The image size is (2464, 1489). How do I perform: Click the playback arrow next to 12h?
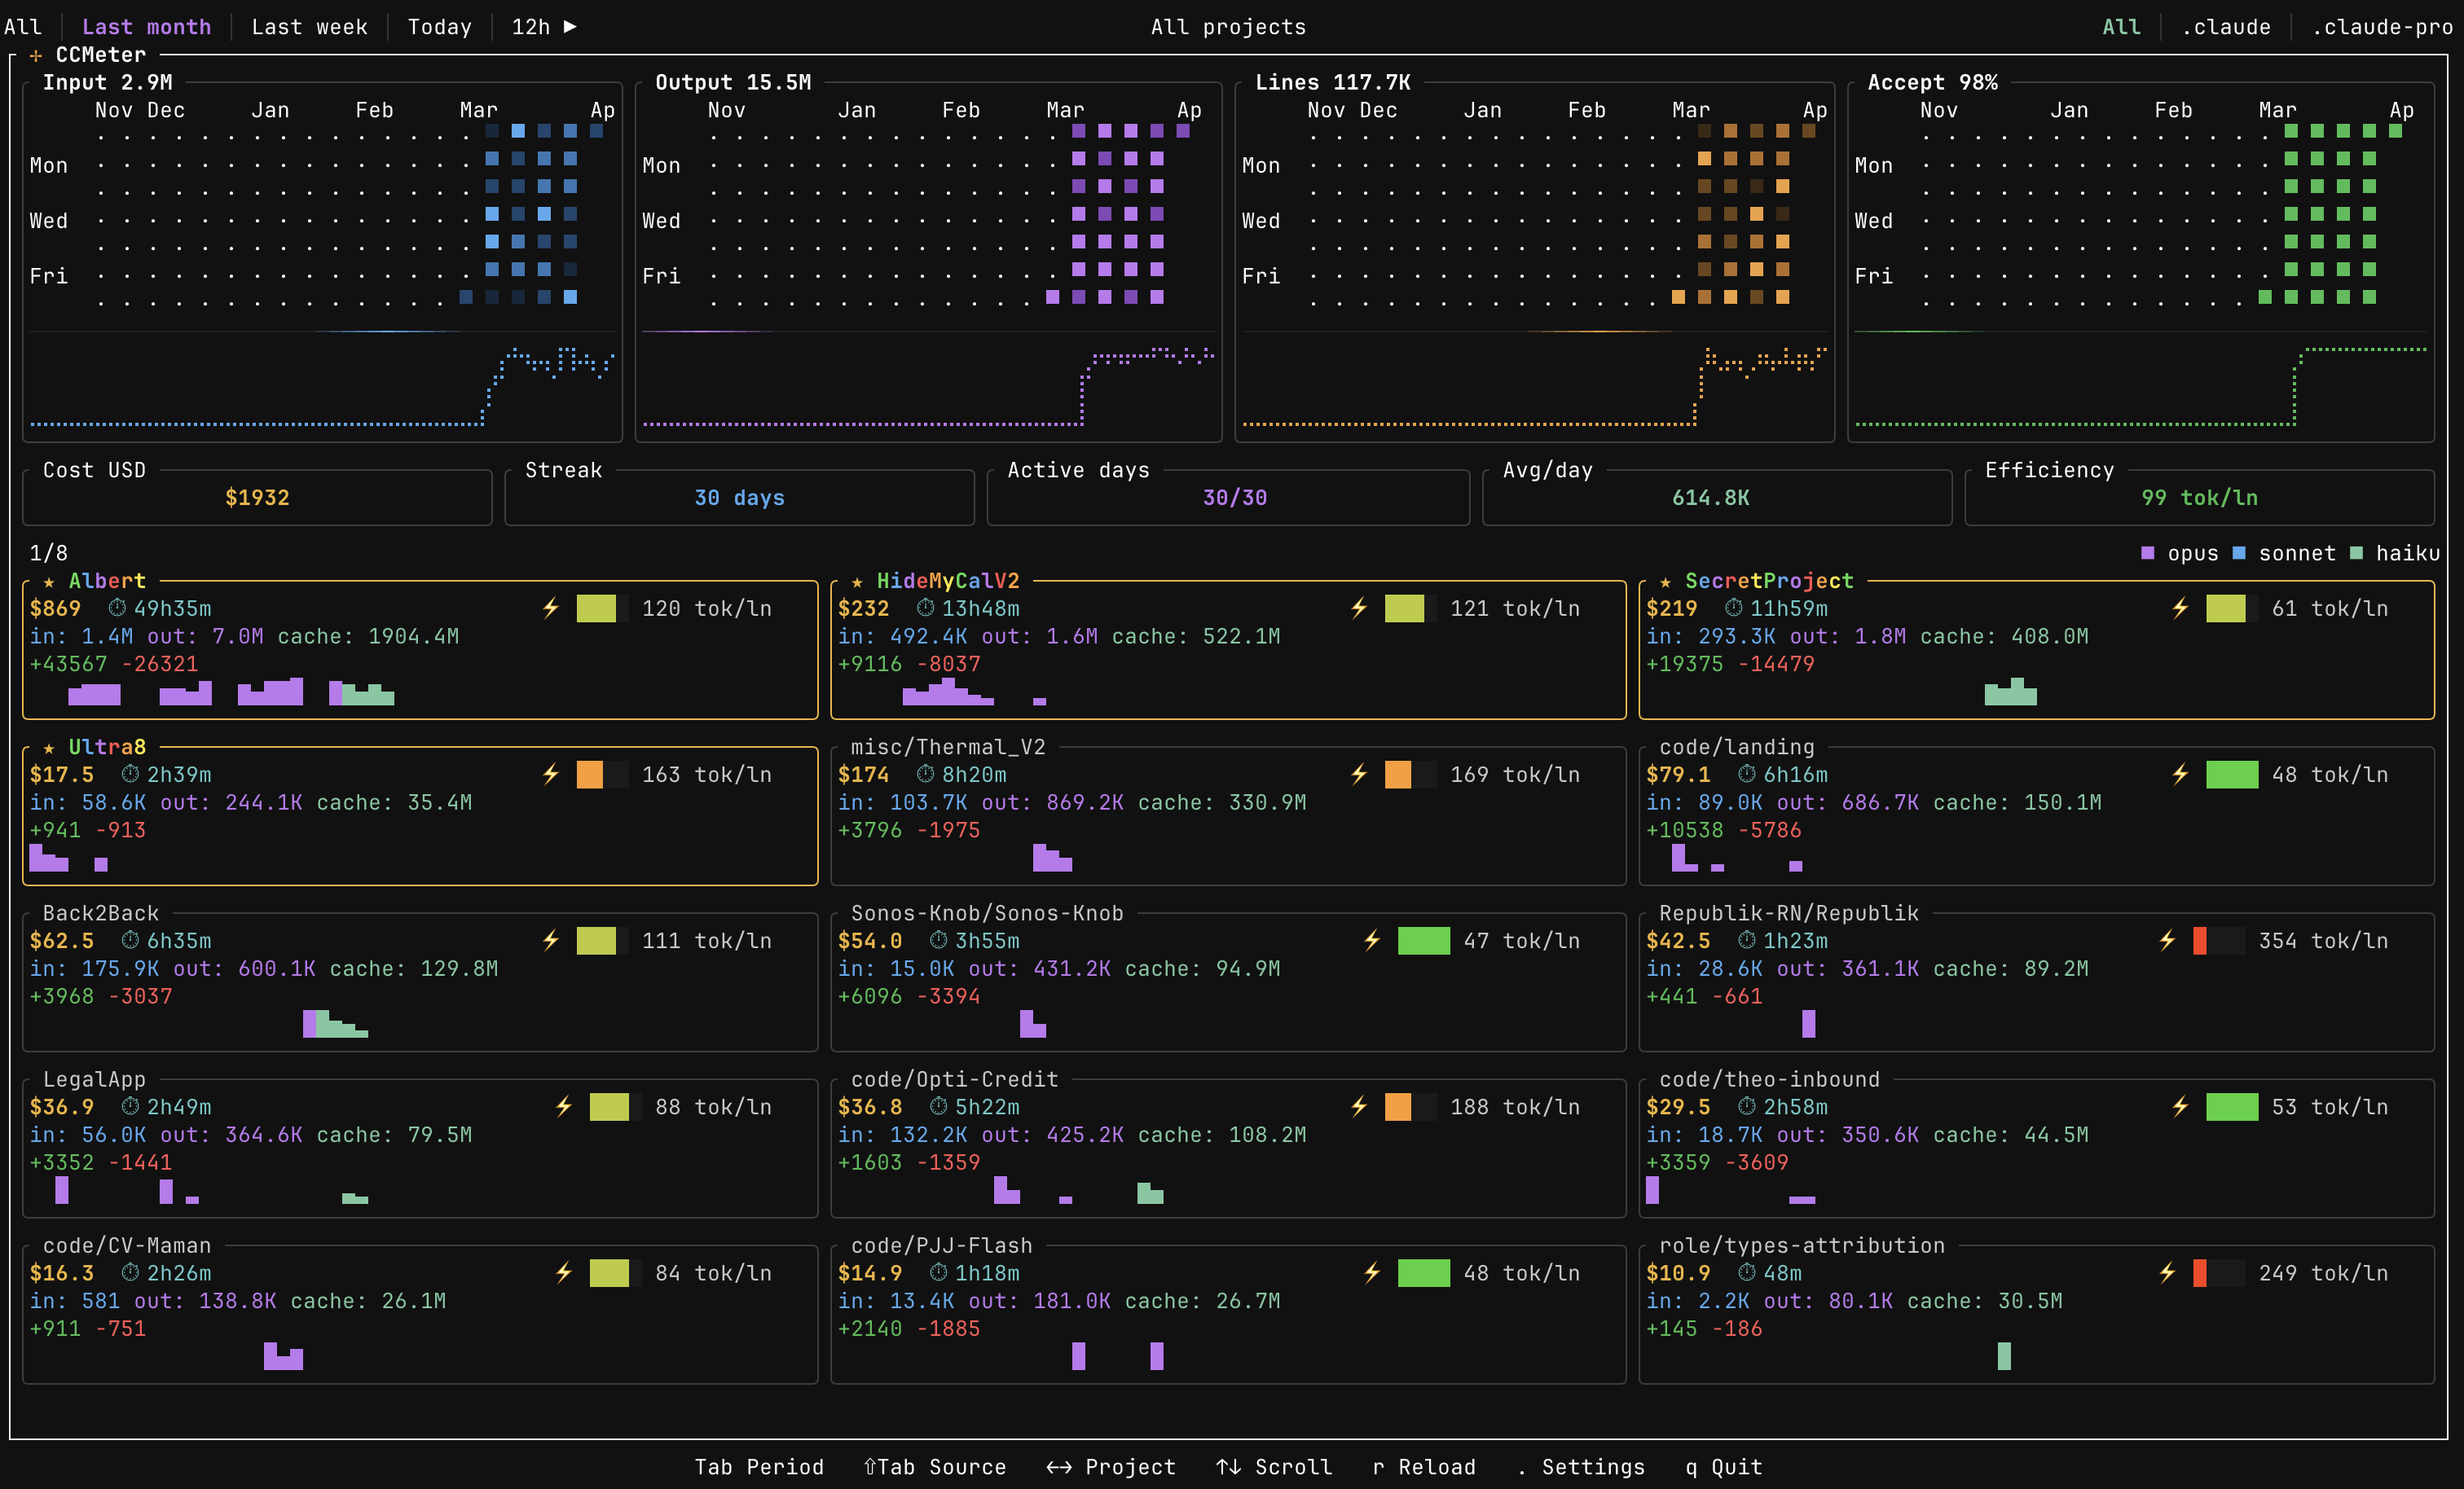pyautogui.click(x=571, y=27)
